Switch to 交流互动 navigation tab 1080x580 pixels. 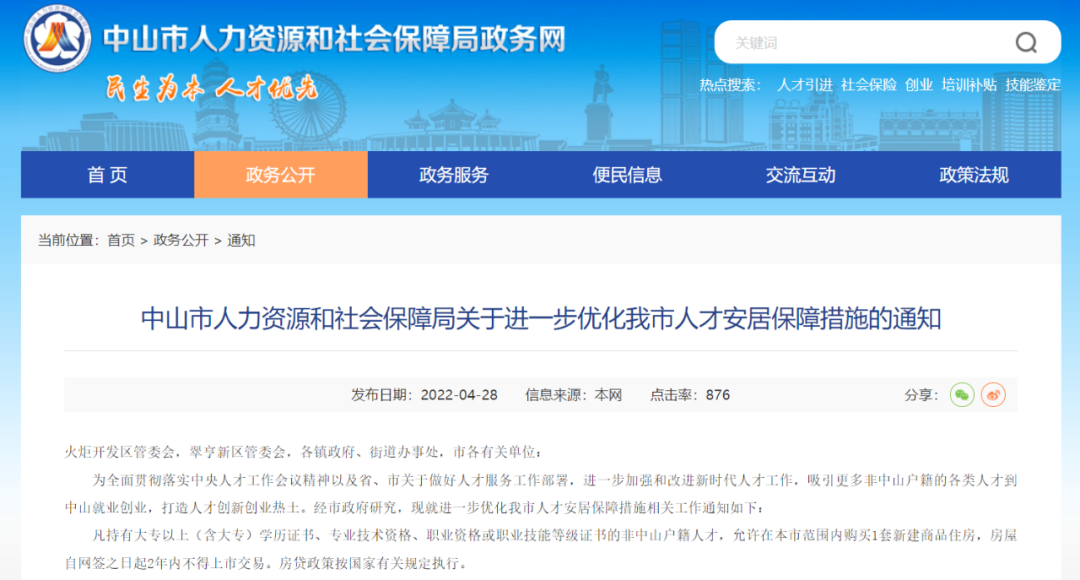(x=801, y=175)
